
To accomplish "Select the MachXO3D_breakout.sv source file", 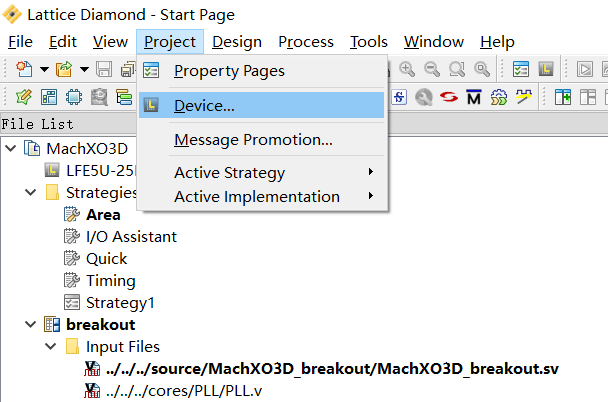I will (332, 369).
